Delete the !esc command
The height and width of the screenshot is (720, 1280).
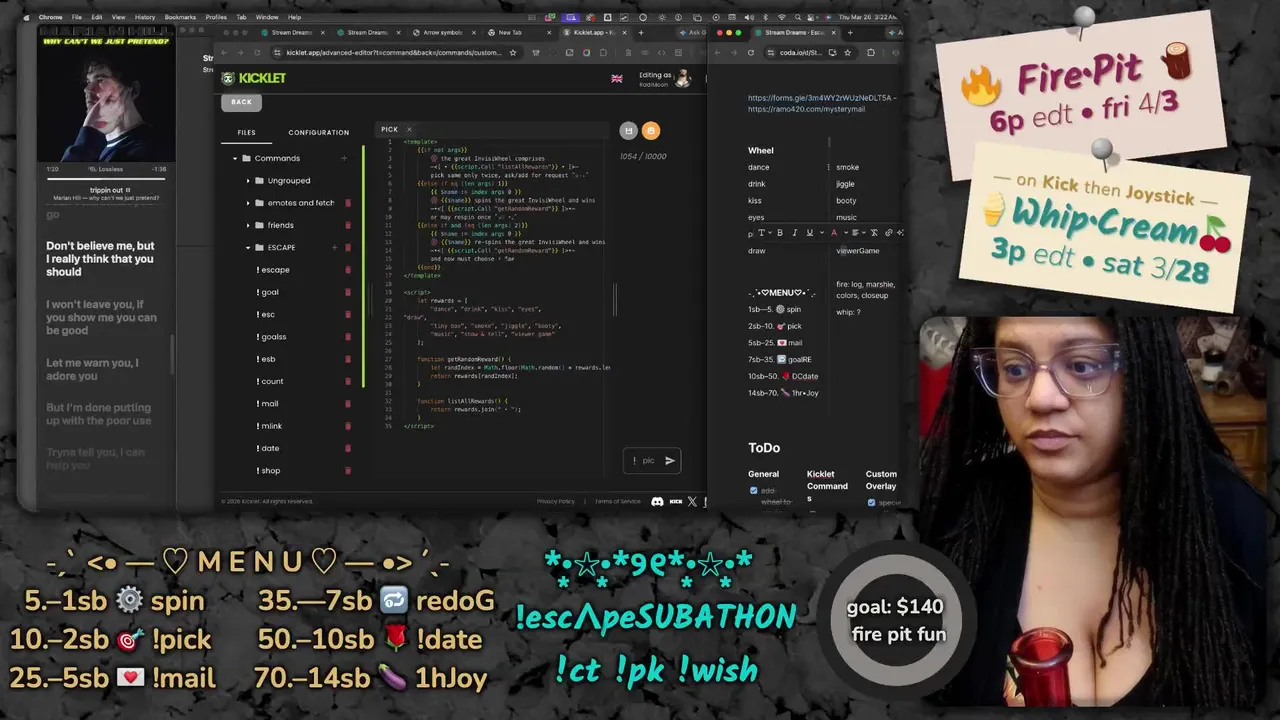coord(348,314)
